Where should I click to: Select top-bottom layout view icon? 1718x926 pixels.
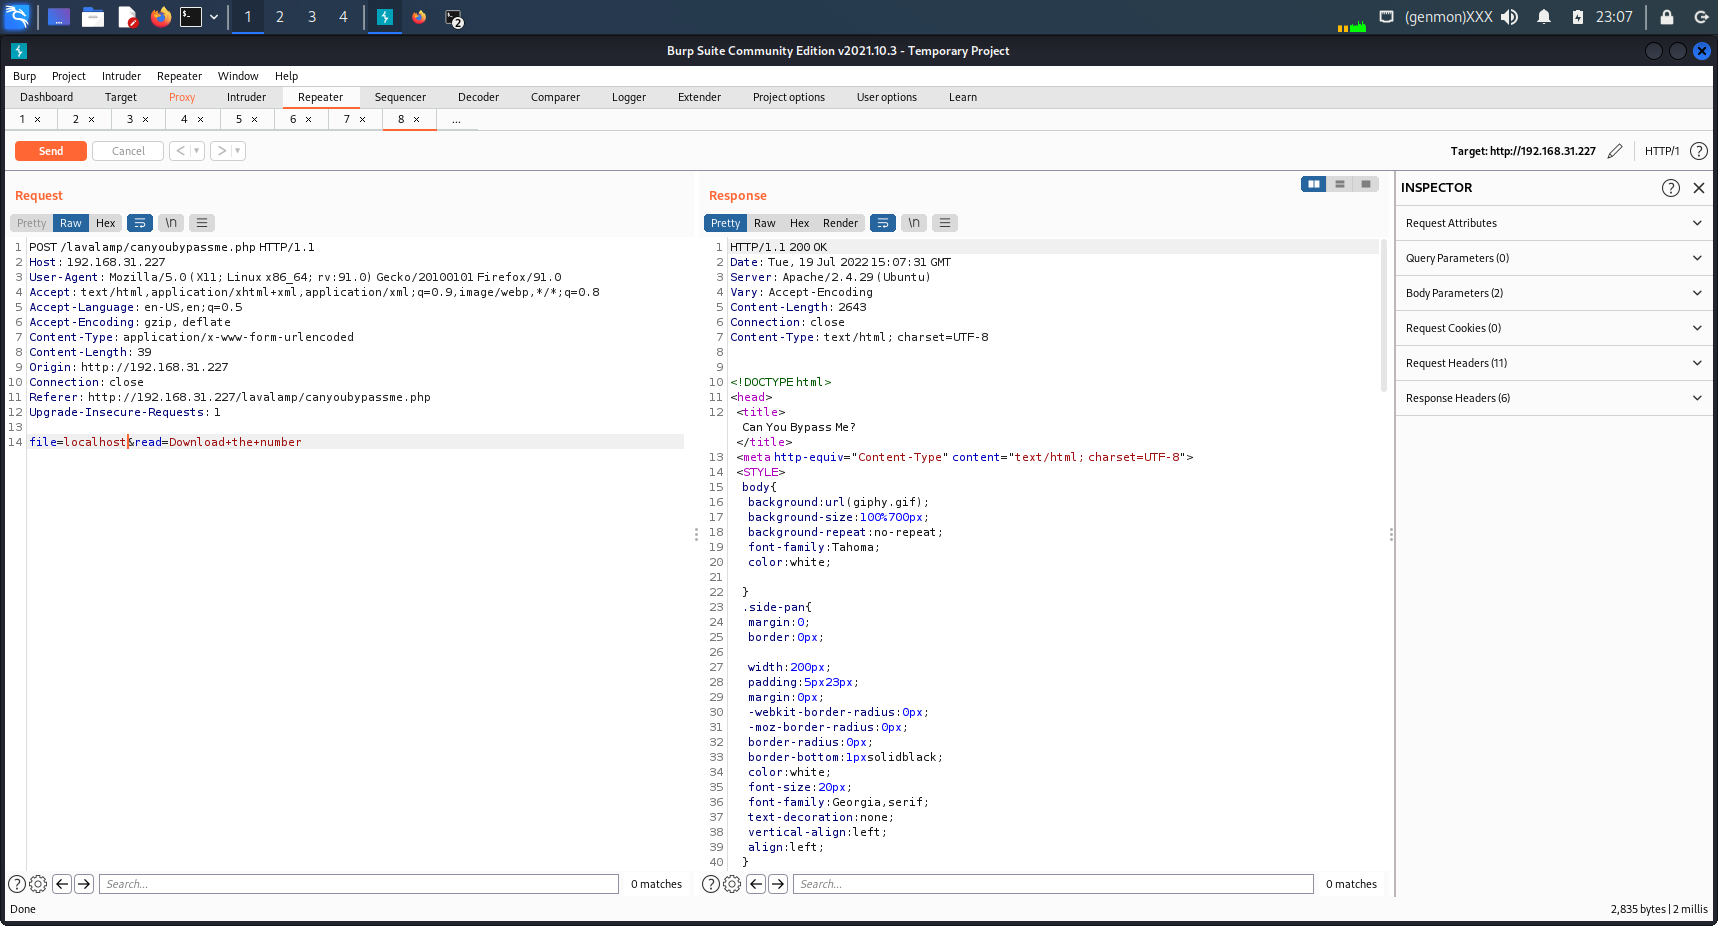1340,184
